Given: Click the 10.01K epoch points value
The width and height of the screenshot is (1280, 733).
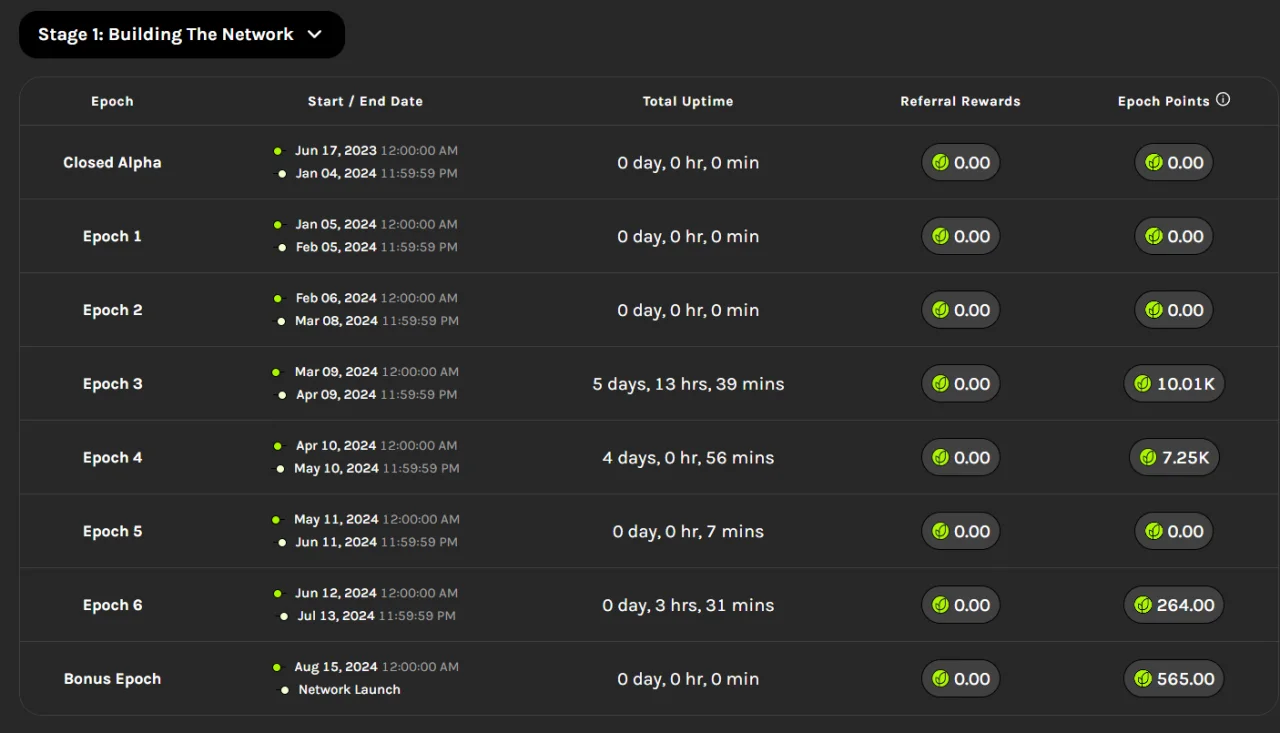Looking at the screenshot, I should [1185, 384].
